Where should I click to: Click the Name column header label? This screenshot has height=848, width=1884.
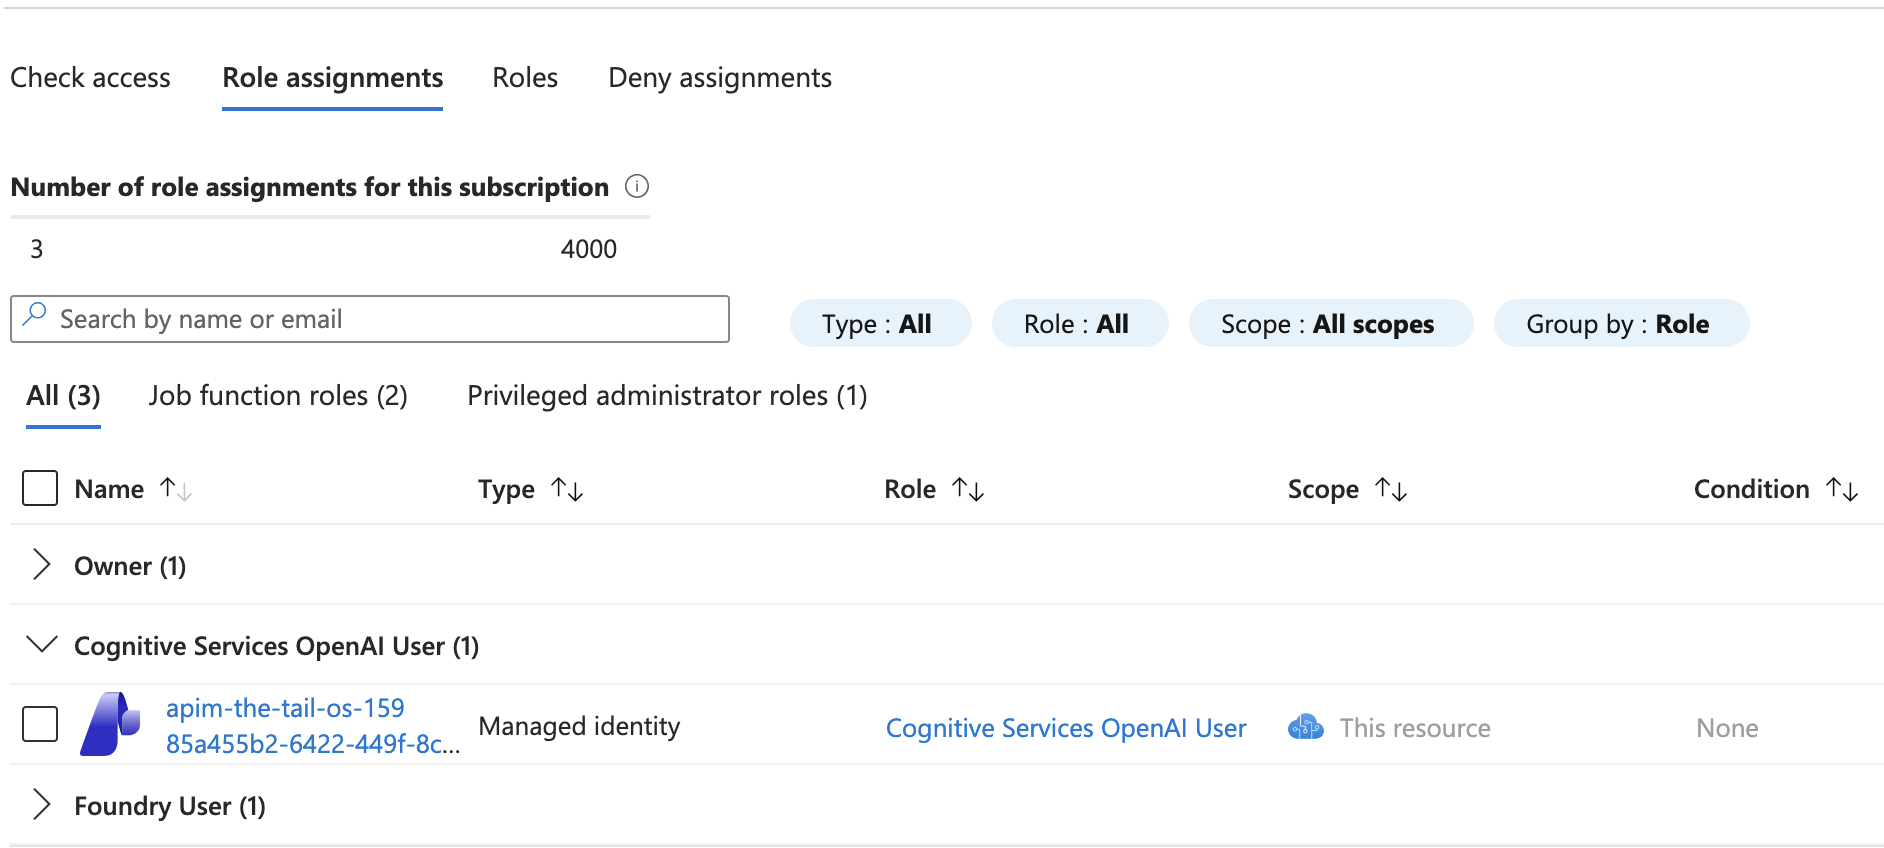coord(109,489)
